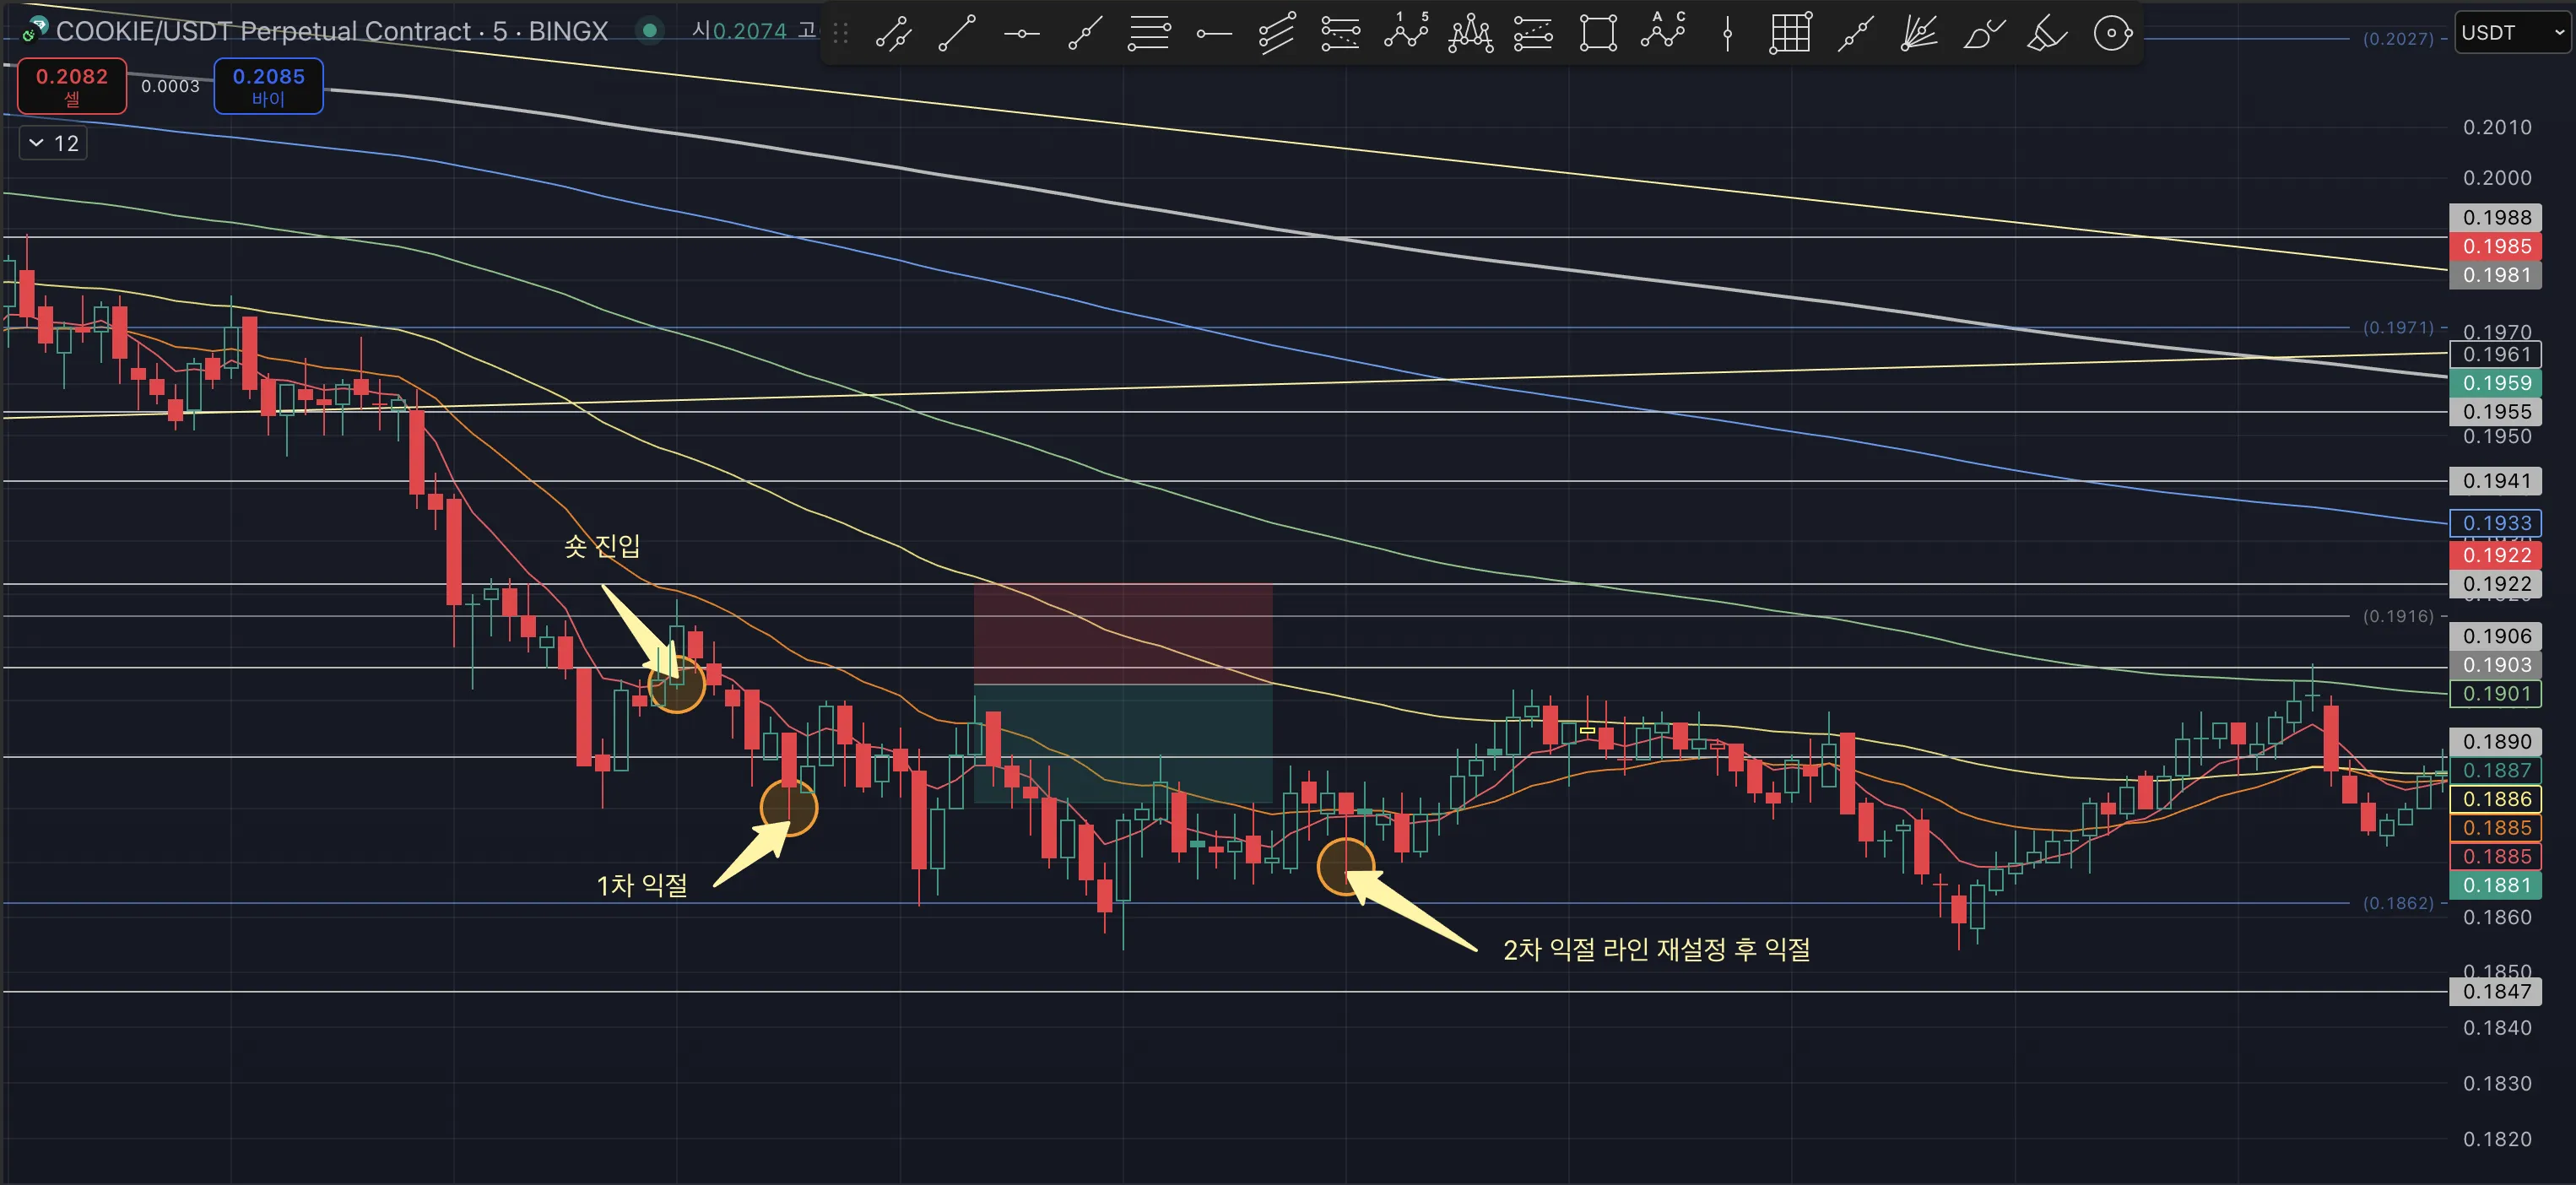Image resolution: width=2576 pixels, height=1185 pixels.
Task: Click the green 0.1959 price axis label
Action: pos(2496,383)
